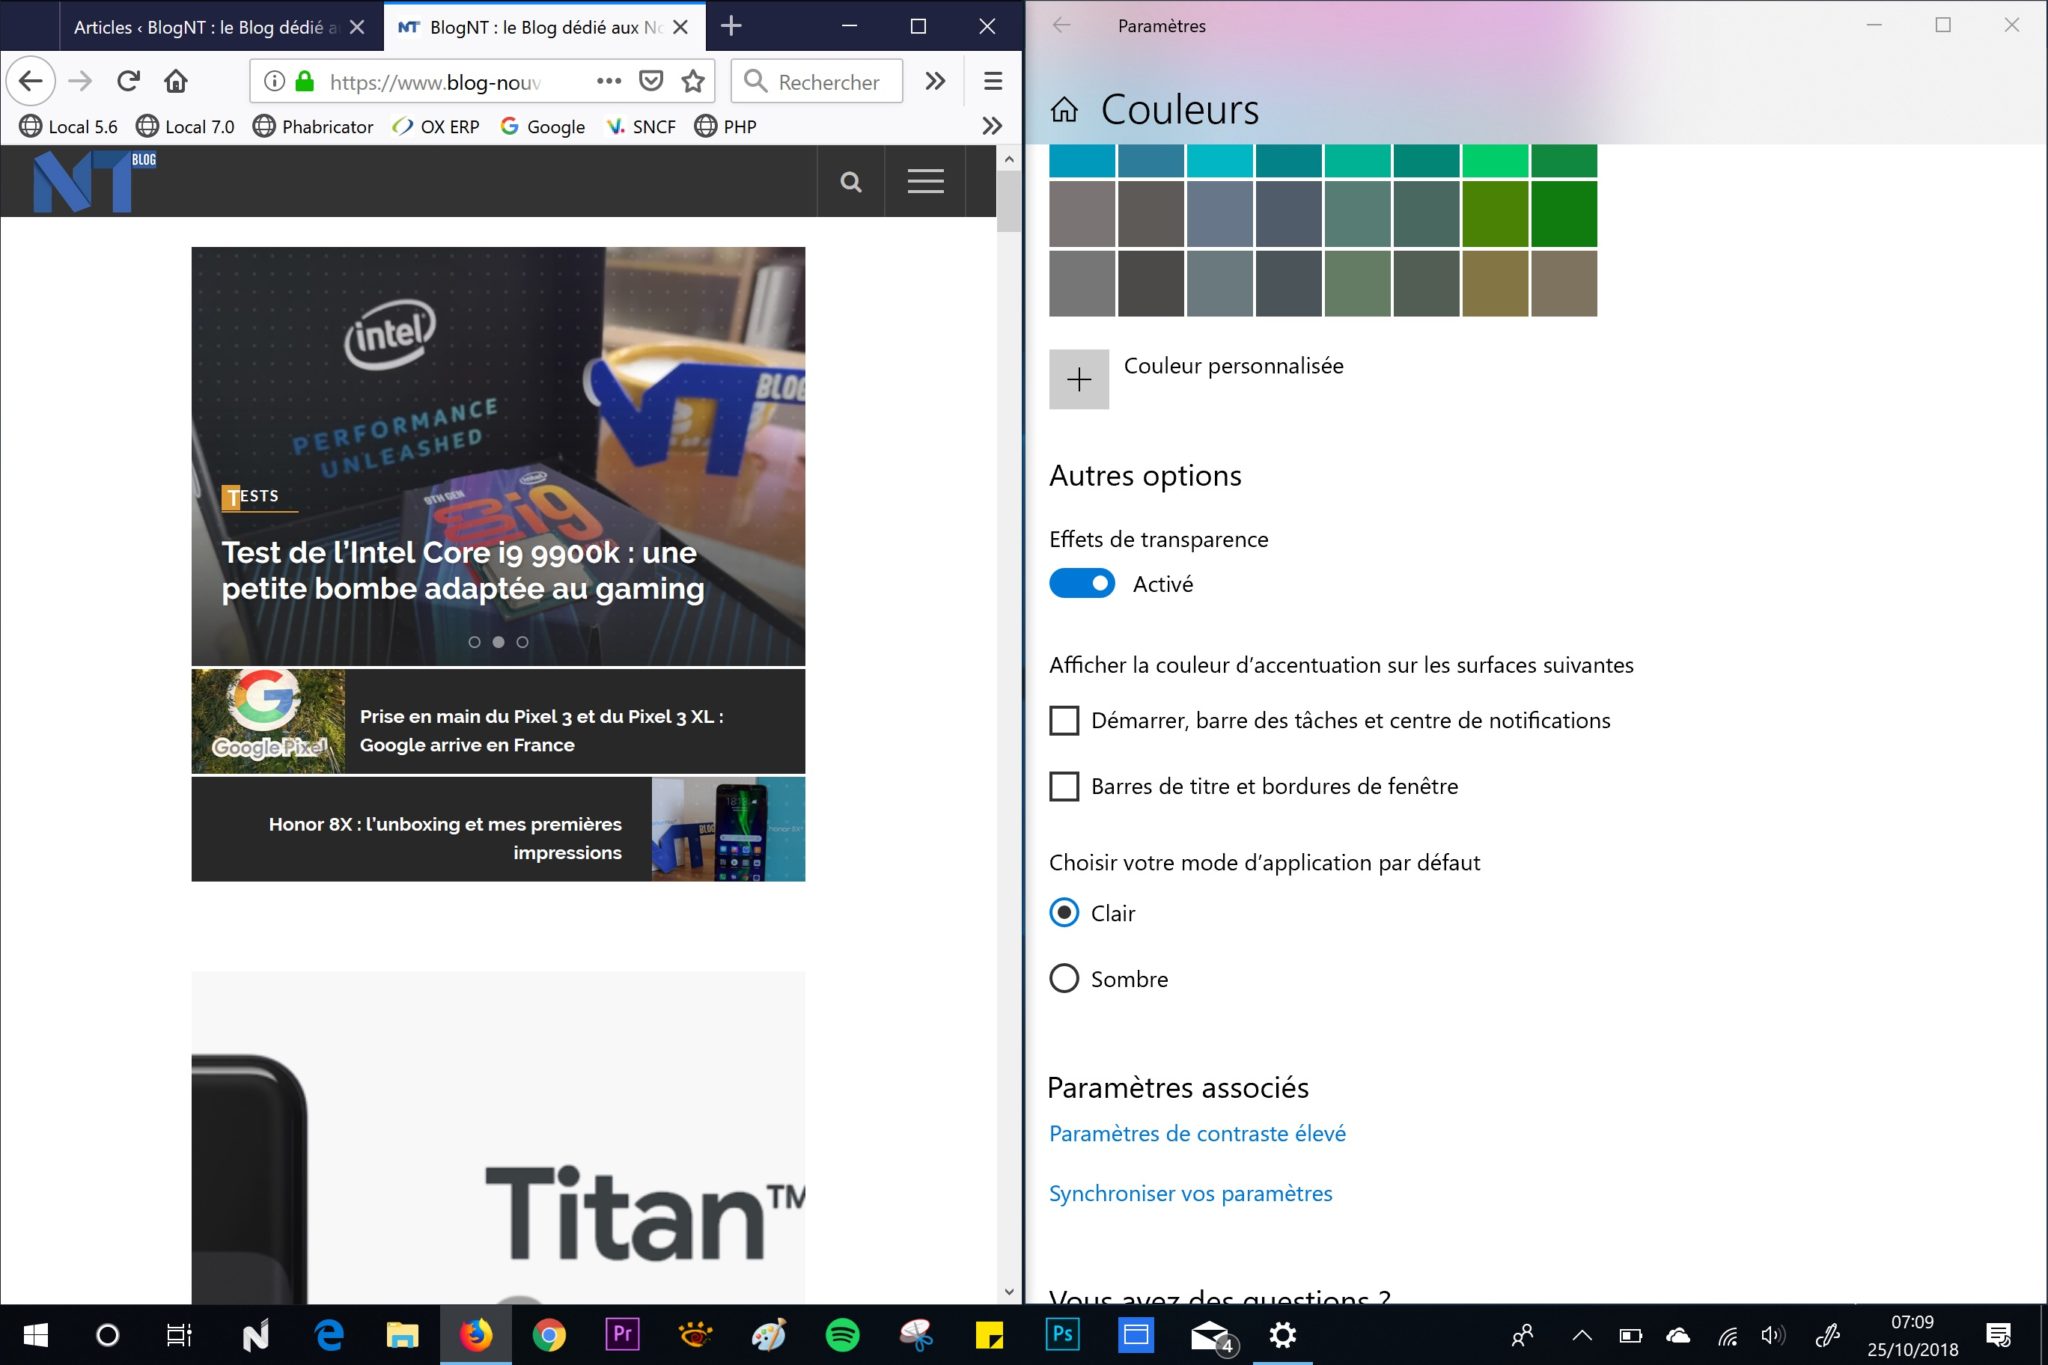Open the Windows Start menu
Image resolution: width=2048 pixels, height=1365 pixels.
click(35, 1335)
